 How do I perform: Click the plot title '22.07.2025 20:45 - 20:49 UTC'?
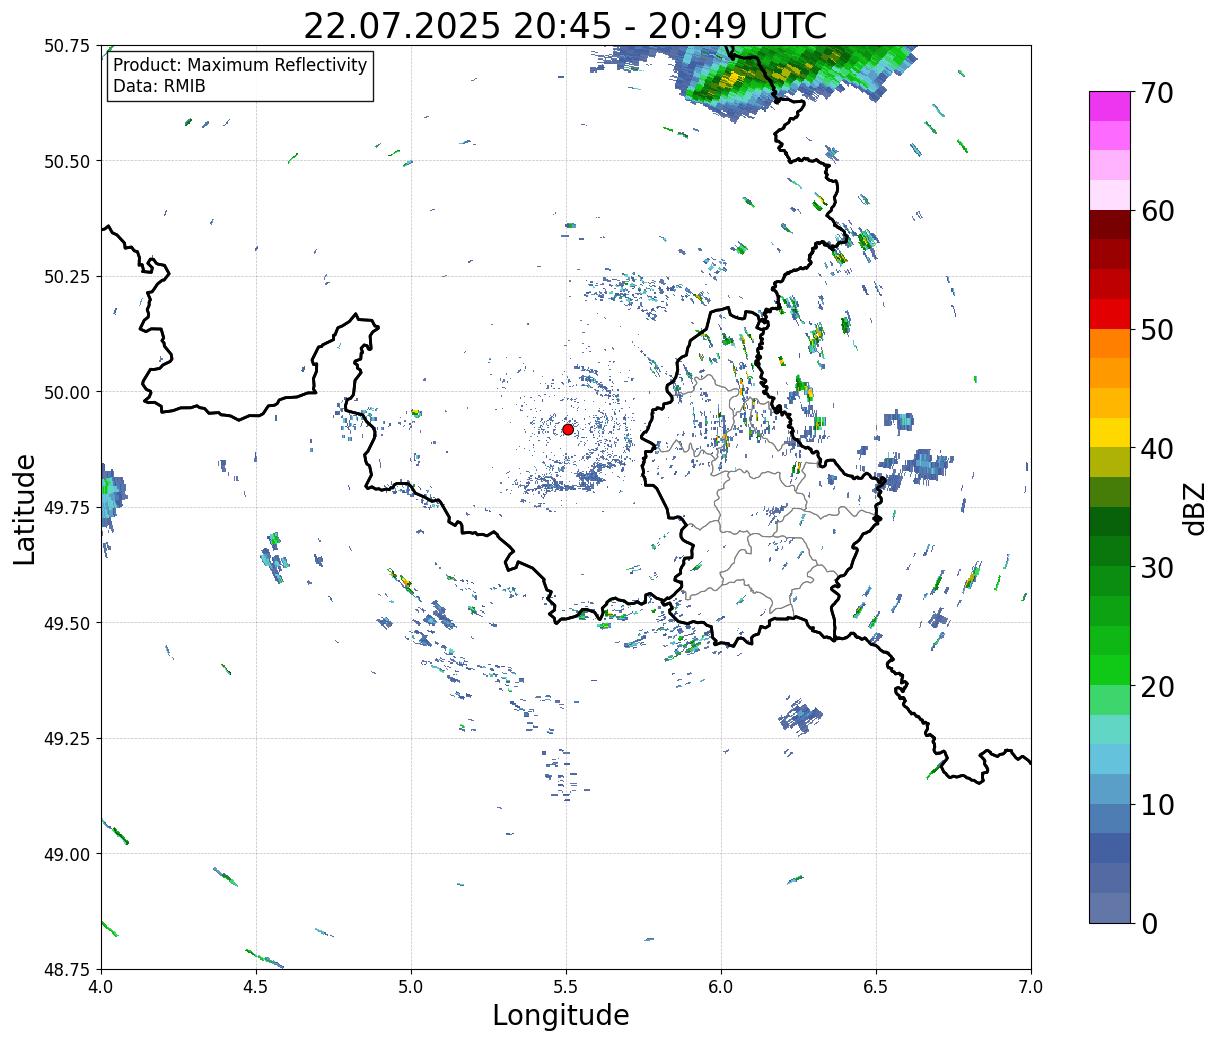click(x=565, y=25)
